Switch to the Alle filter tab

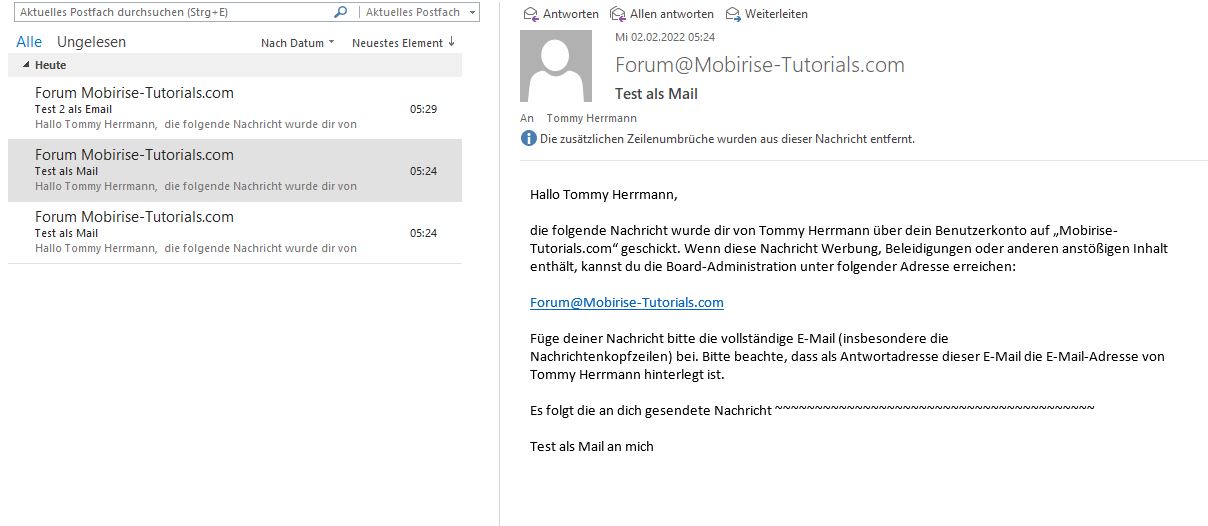pyautogui.click(x=29, y=42)
